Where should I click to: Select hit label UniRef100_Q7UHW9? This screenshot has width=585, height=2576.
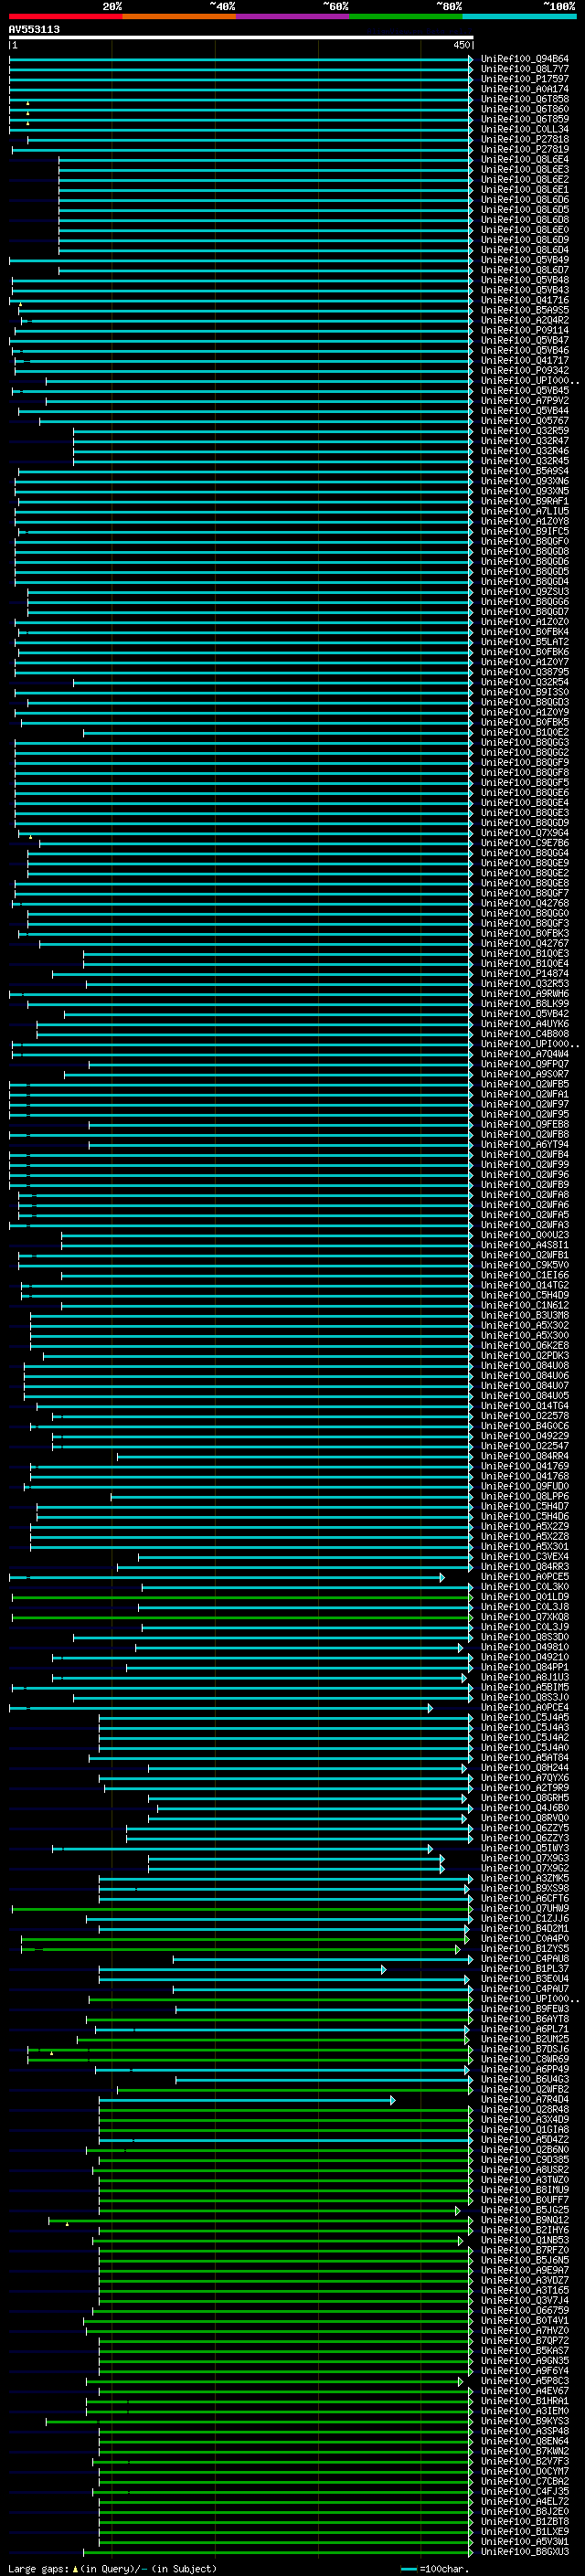(x=524, y=1908)
